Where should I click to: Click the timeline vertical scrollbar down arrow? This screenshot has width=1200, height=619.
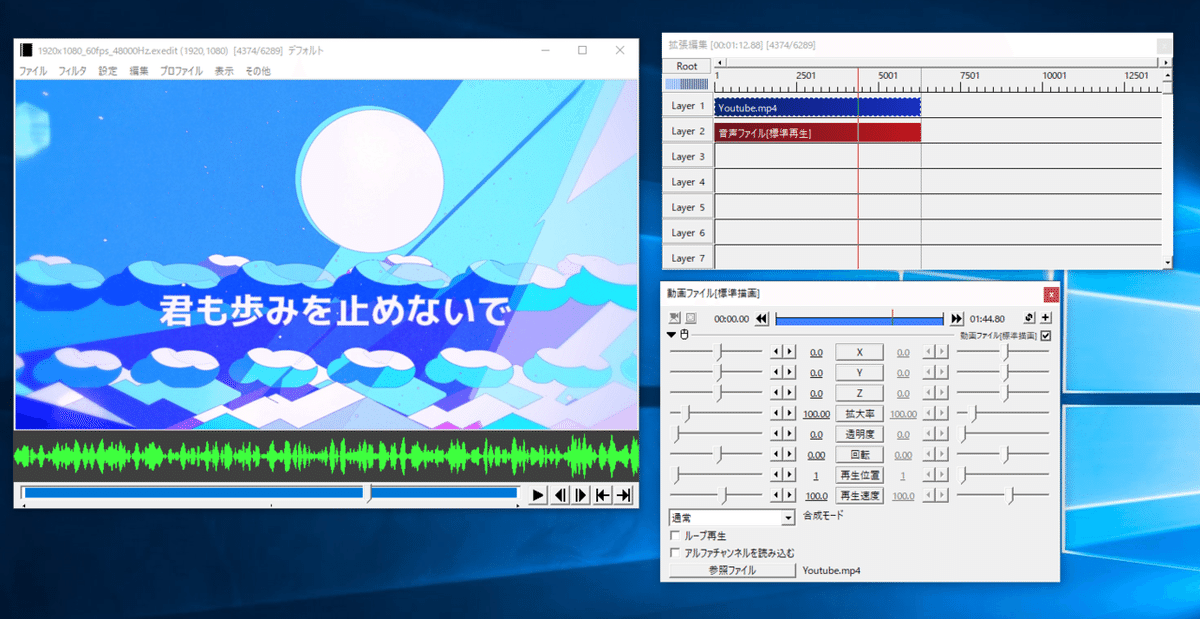click(1167, 262)
